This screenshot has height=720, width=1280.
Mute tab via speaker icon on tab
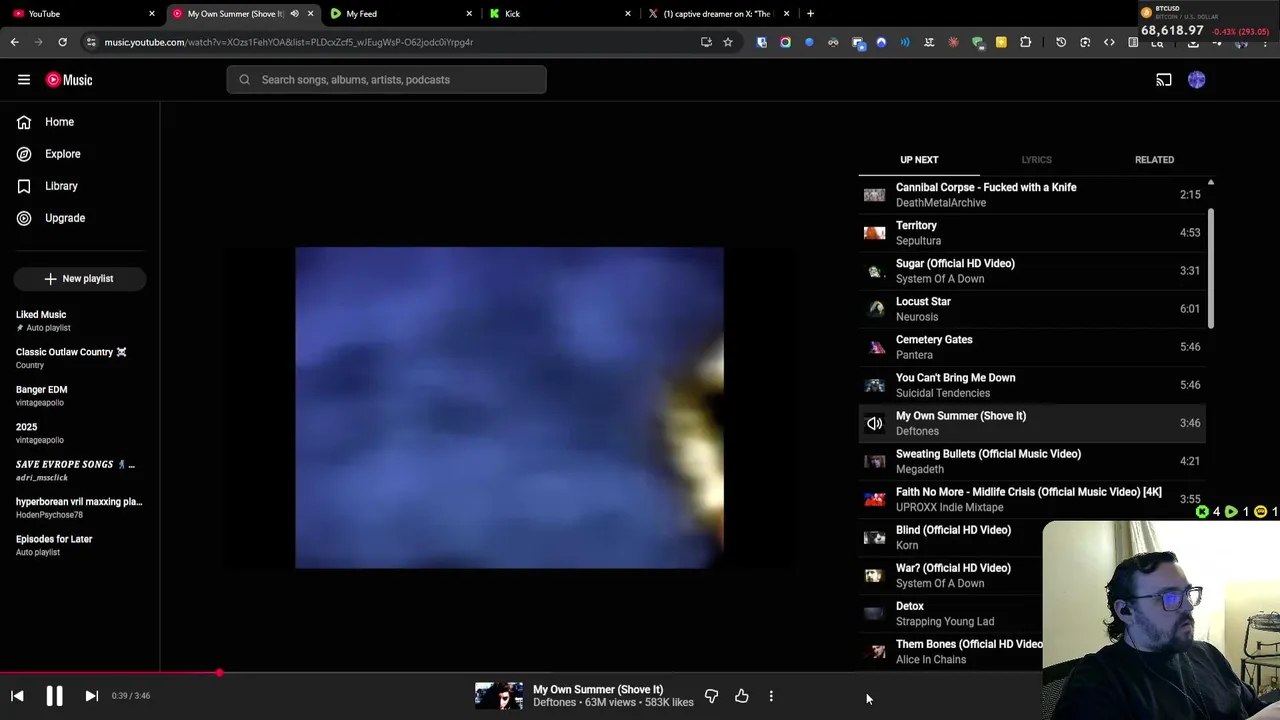(294, 14)
